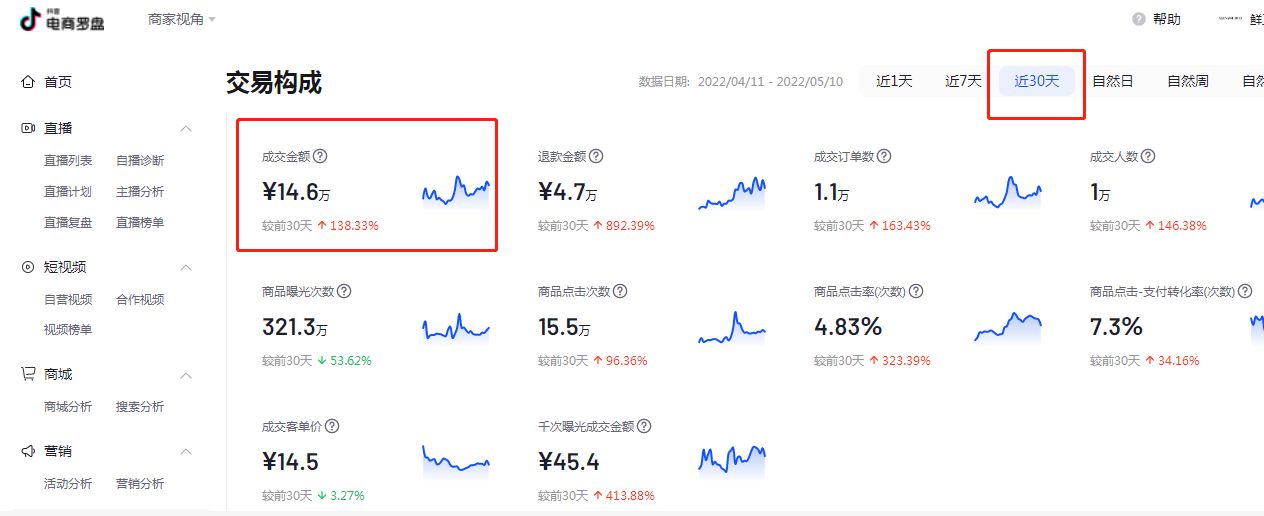The height and width of the screenshot is (516, 1264).
Task: Open 搜索分析 under 商城
Action: coord(140,407)
